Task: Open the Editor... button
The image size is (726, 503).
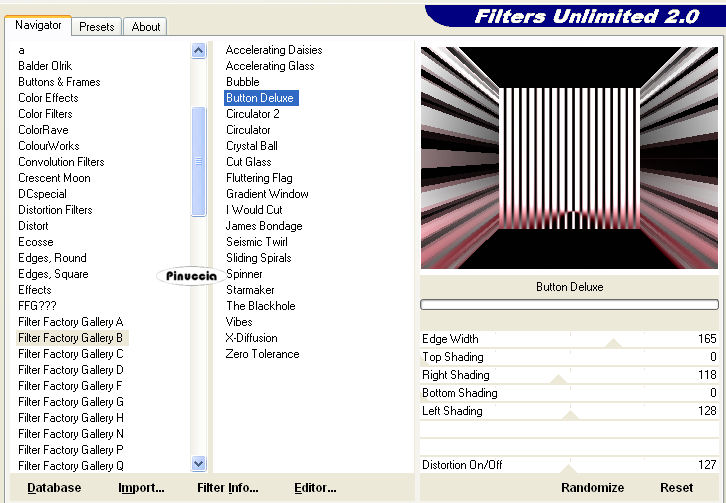Action: point(315,488)
